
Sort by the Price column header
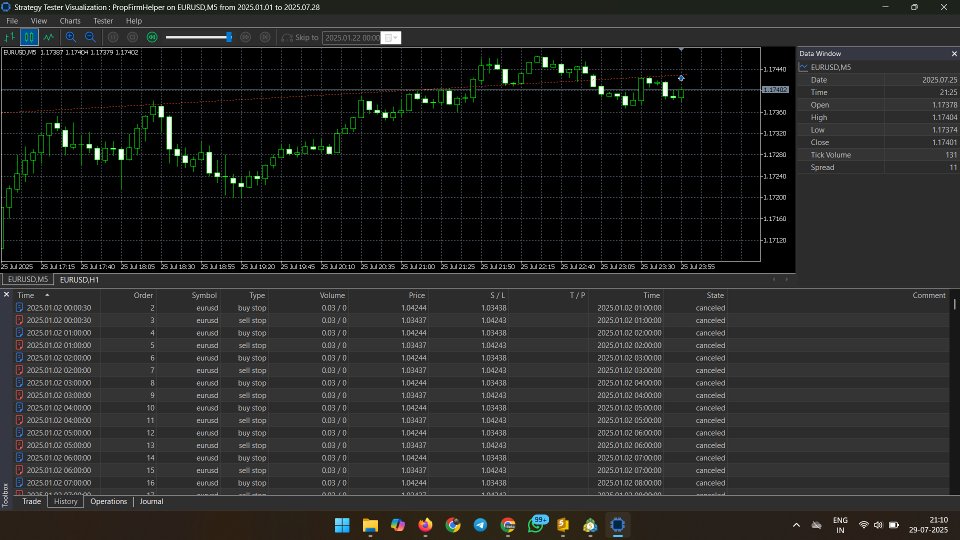pos(416,295)
